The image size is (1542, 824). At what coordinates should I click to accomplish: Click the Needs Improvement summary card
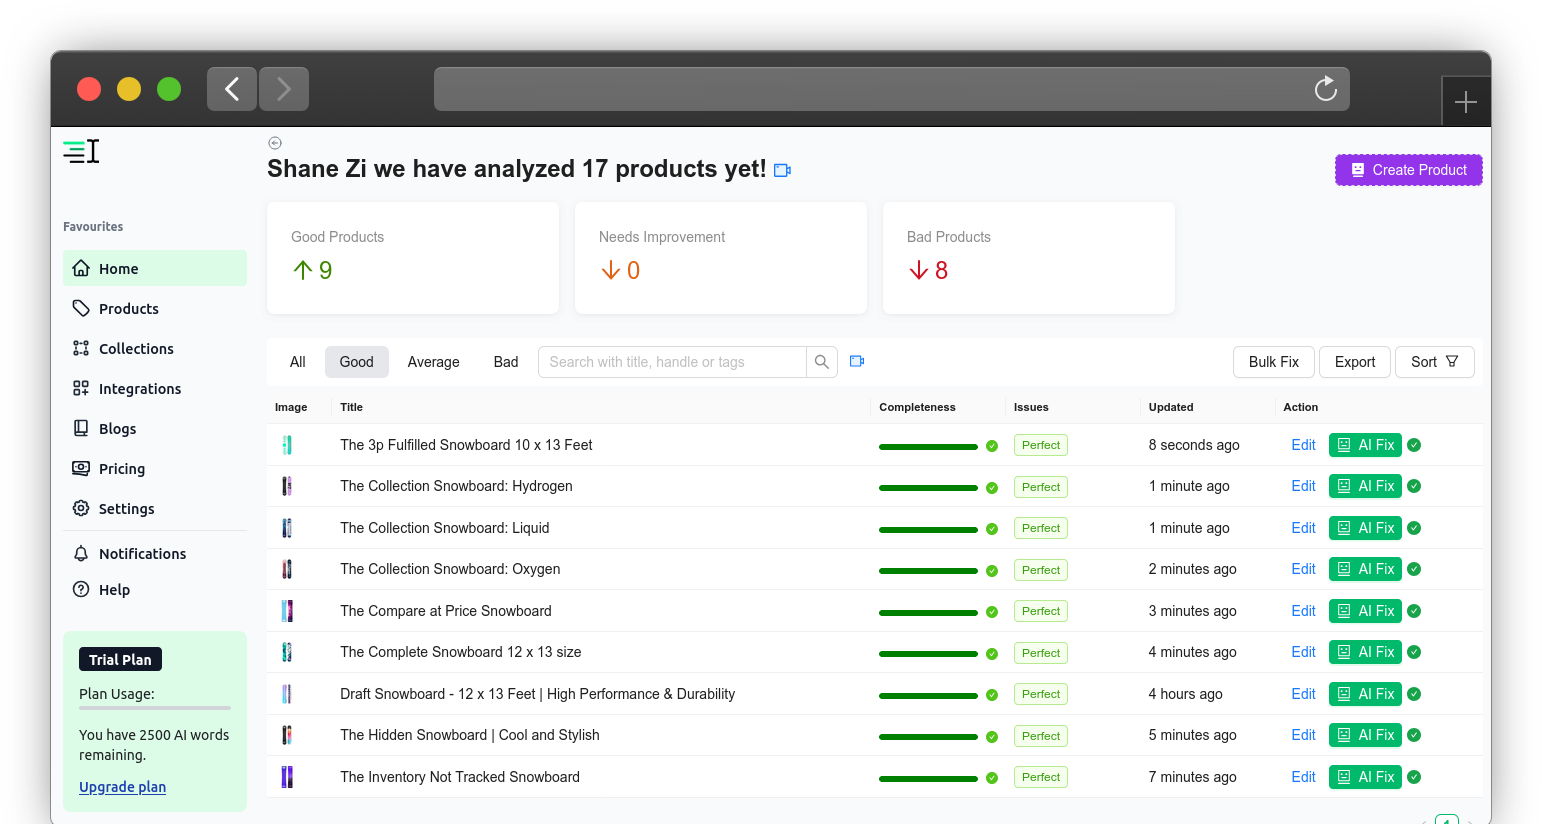[721, 258]
